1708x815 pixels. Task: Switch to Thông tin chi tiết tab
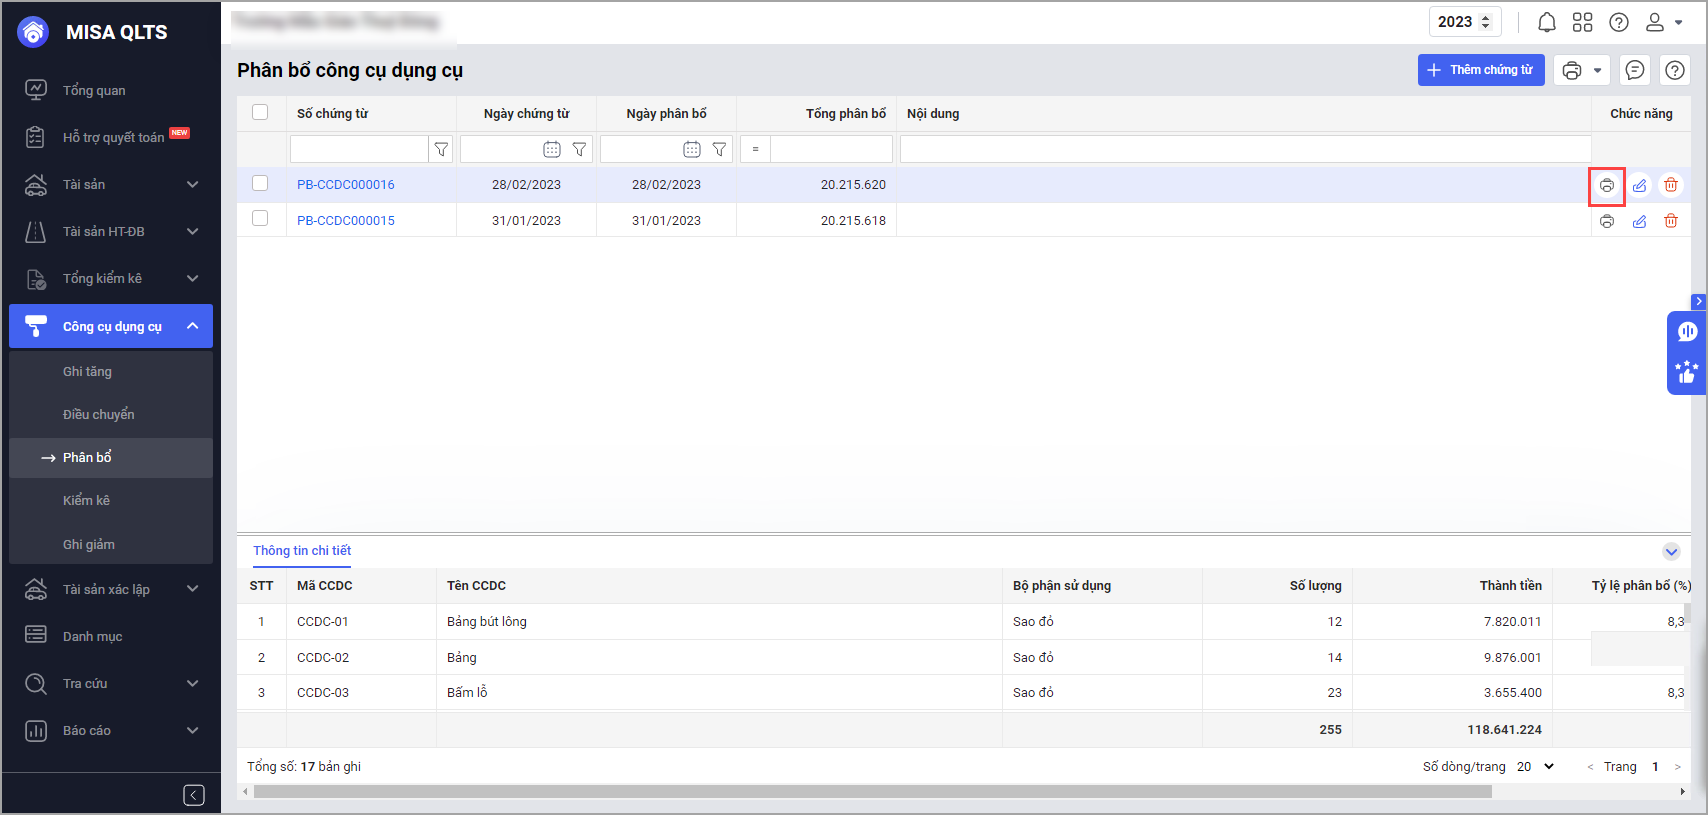302,551
